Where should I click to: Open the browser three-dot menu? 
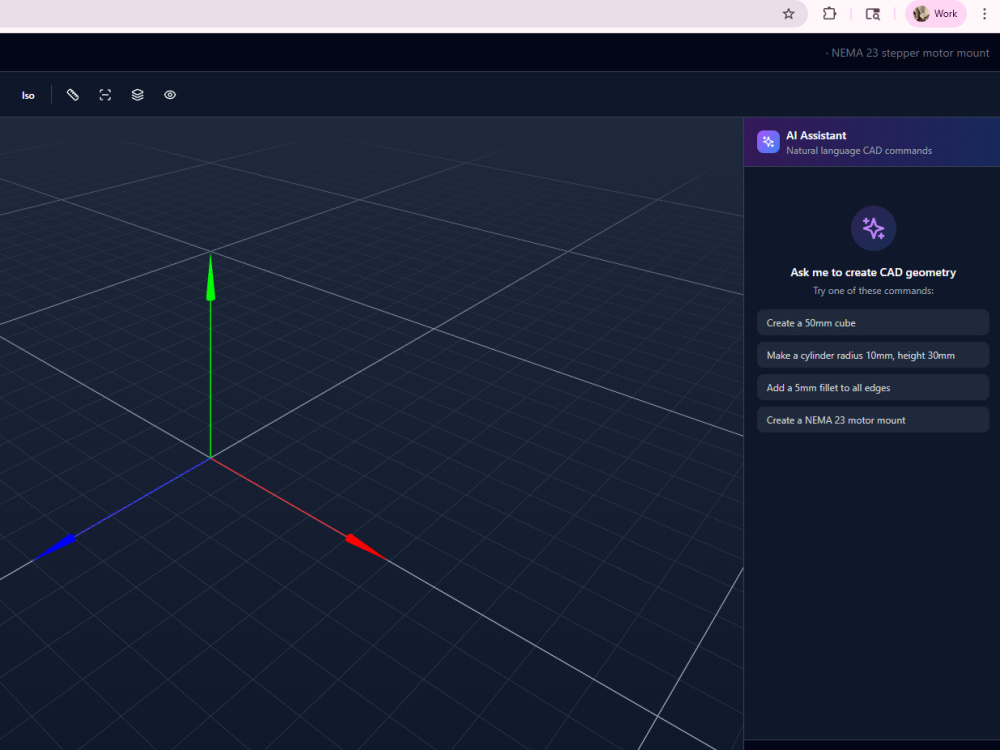pos(984,14)
